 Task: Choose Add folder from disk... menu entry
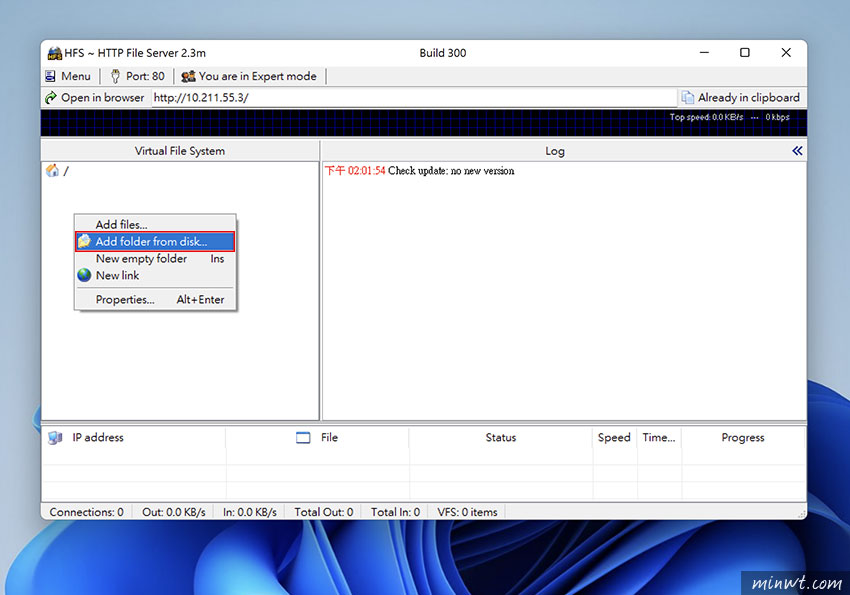point(155,242)
